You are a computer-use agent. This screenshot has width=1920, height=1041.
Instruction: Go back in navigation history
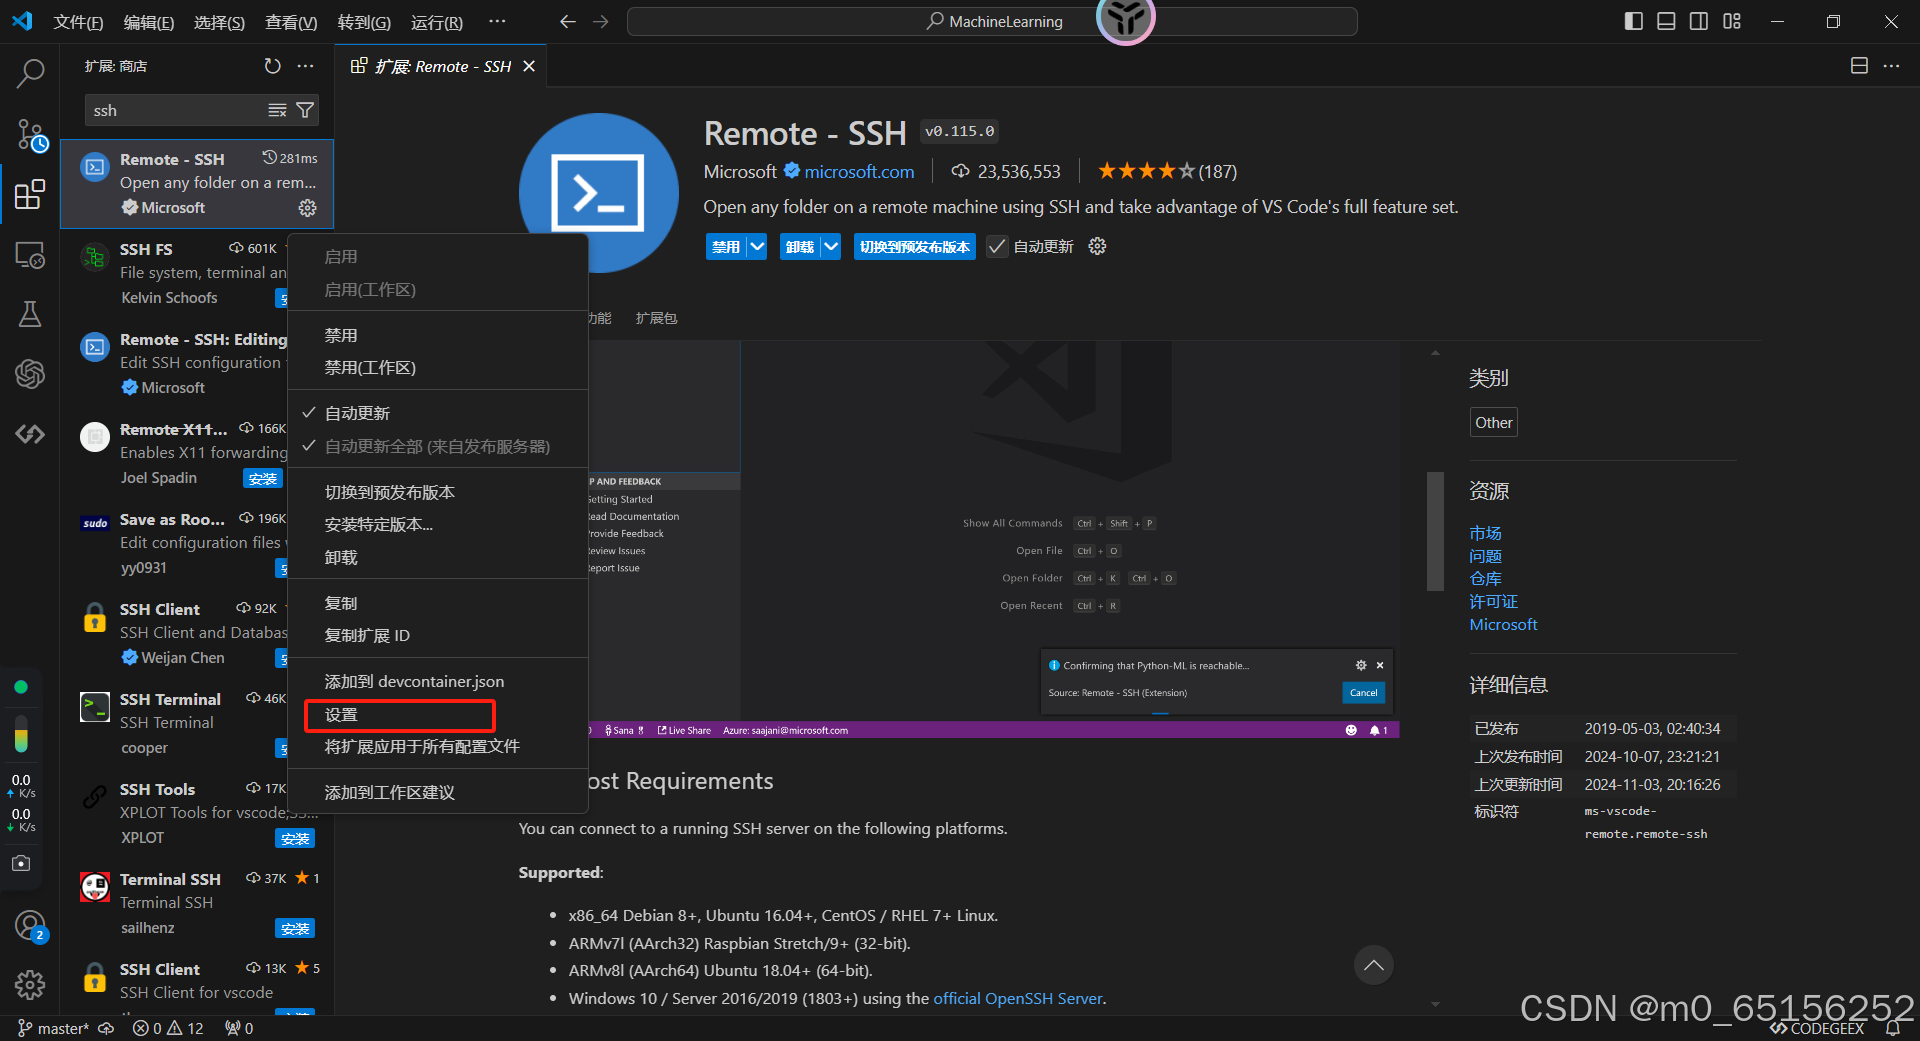[567, 22]
